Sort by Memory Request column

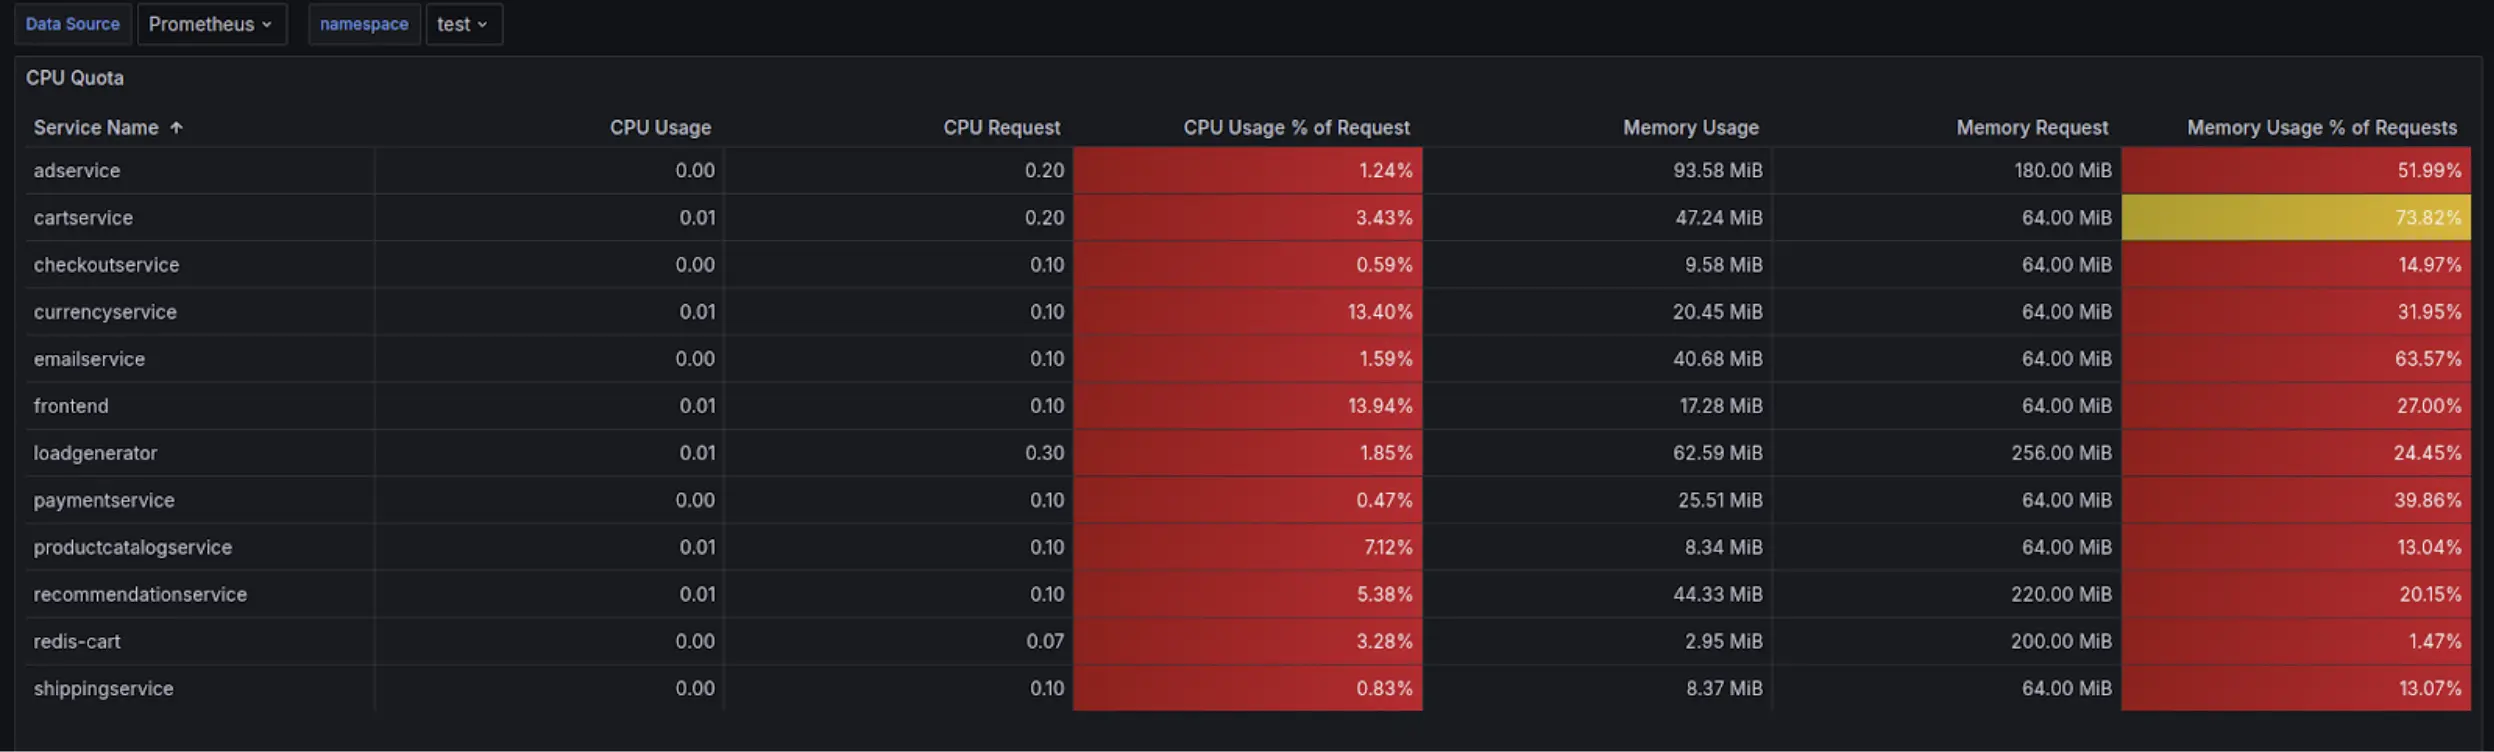click(x=2031, y=127)
